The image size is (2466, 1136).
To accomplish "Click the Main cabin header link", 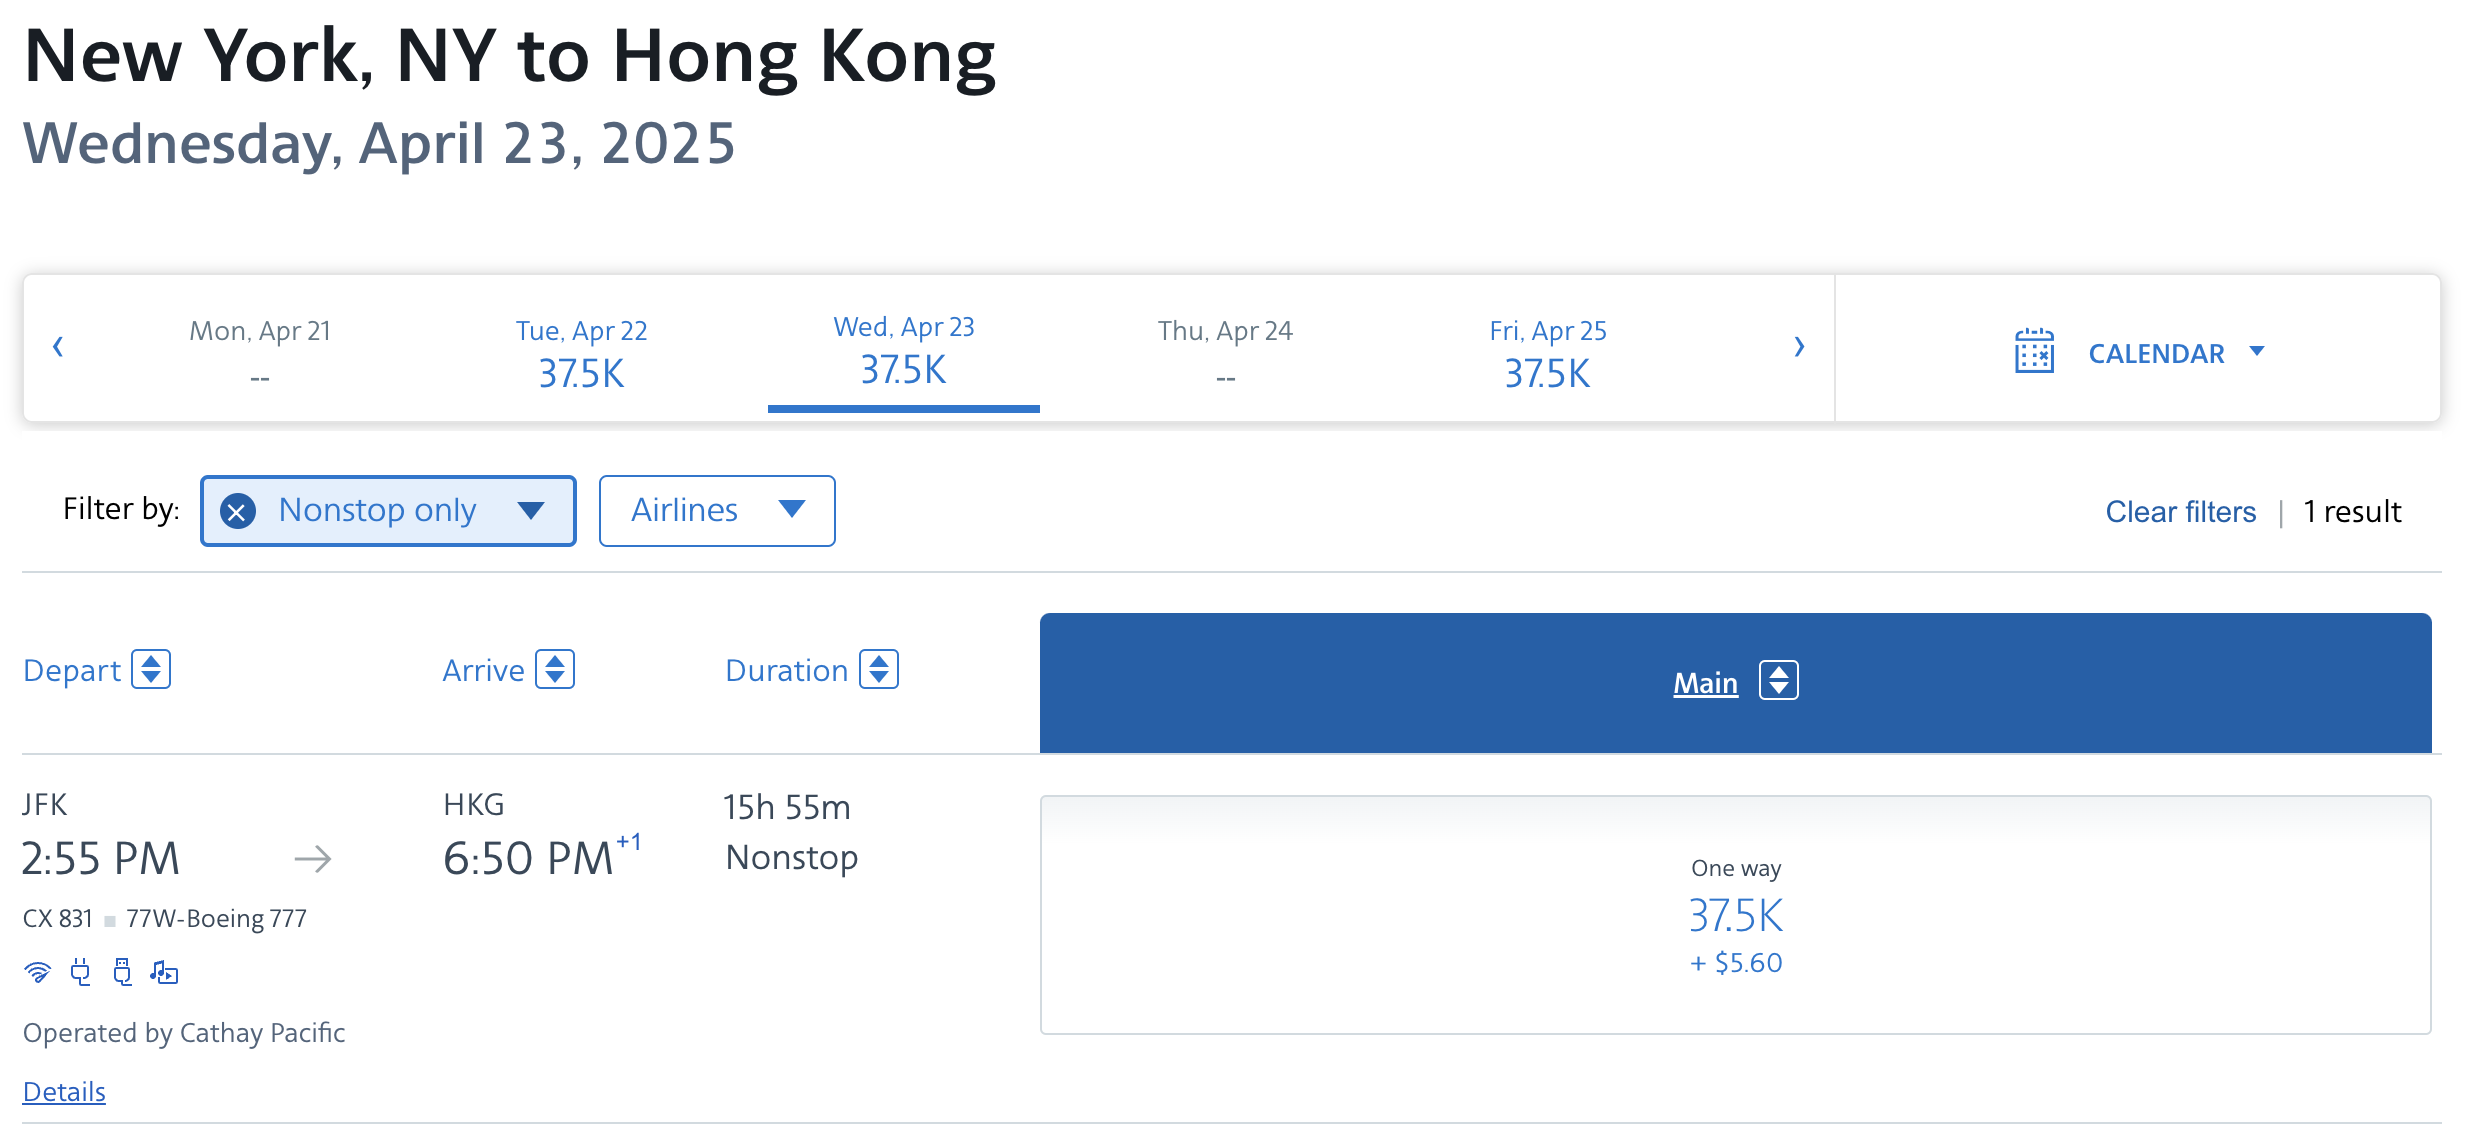I will pos(1705,683).
